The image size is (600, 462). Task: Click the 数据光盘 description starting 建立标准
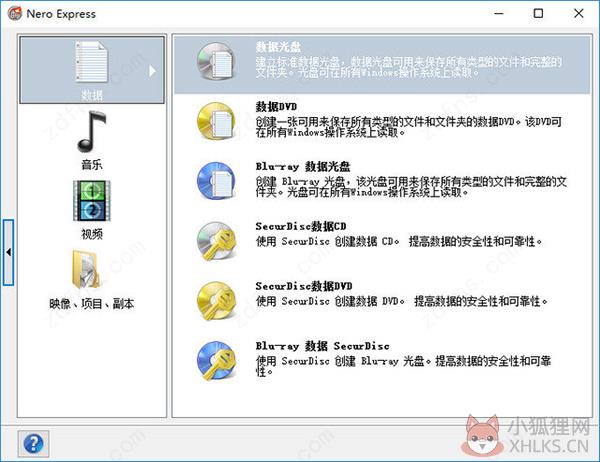click(x=409, y=67)
